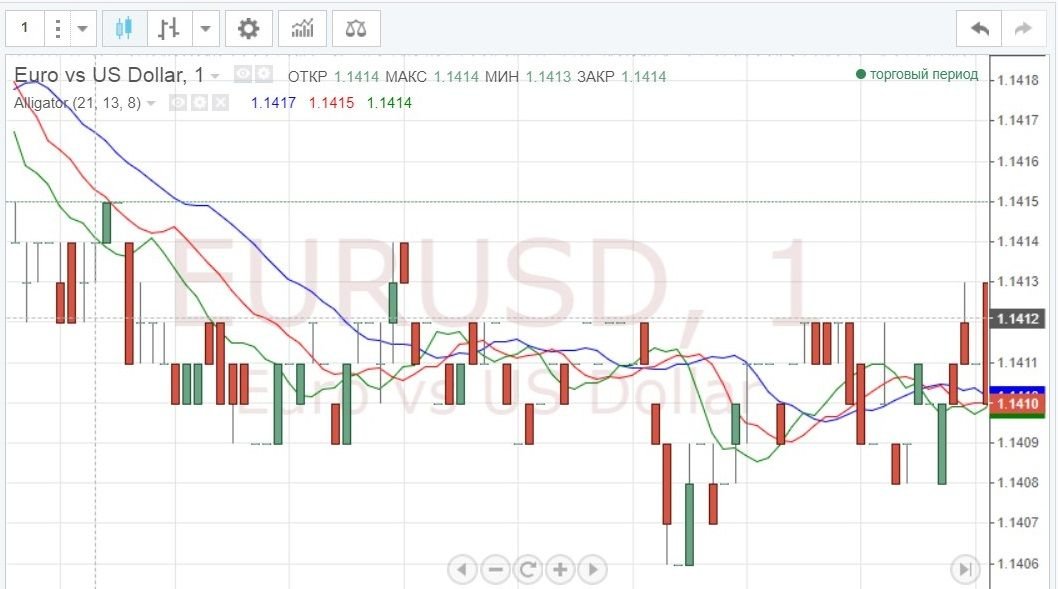Open chart settings gear
This screenshot has width=1058, height=589.
[248, 28]
